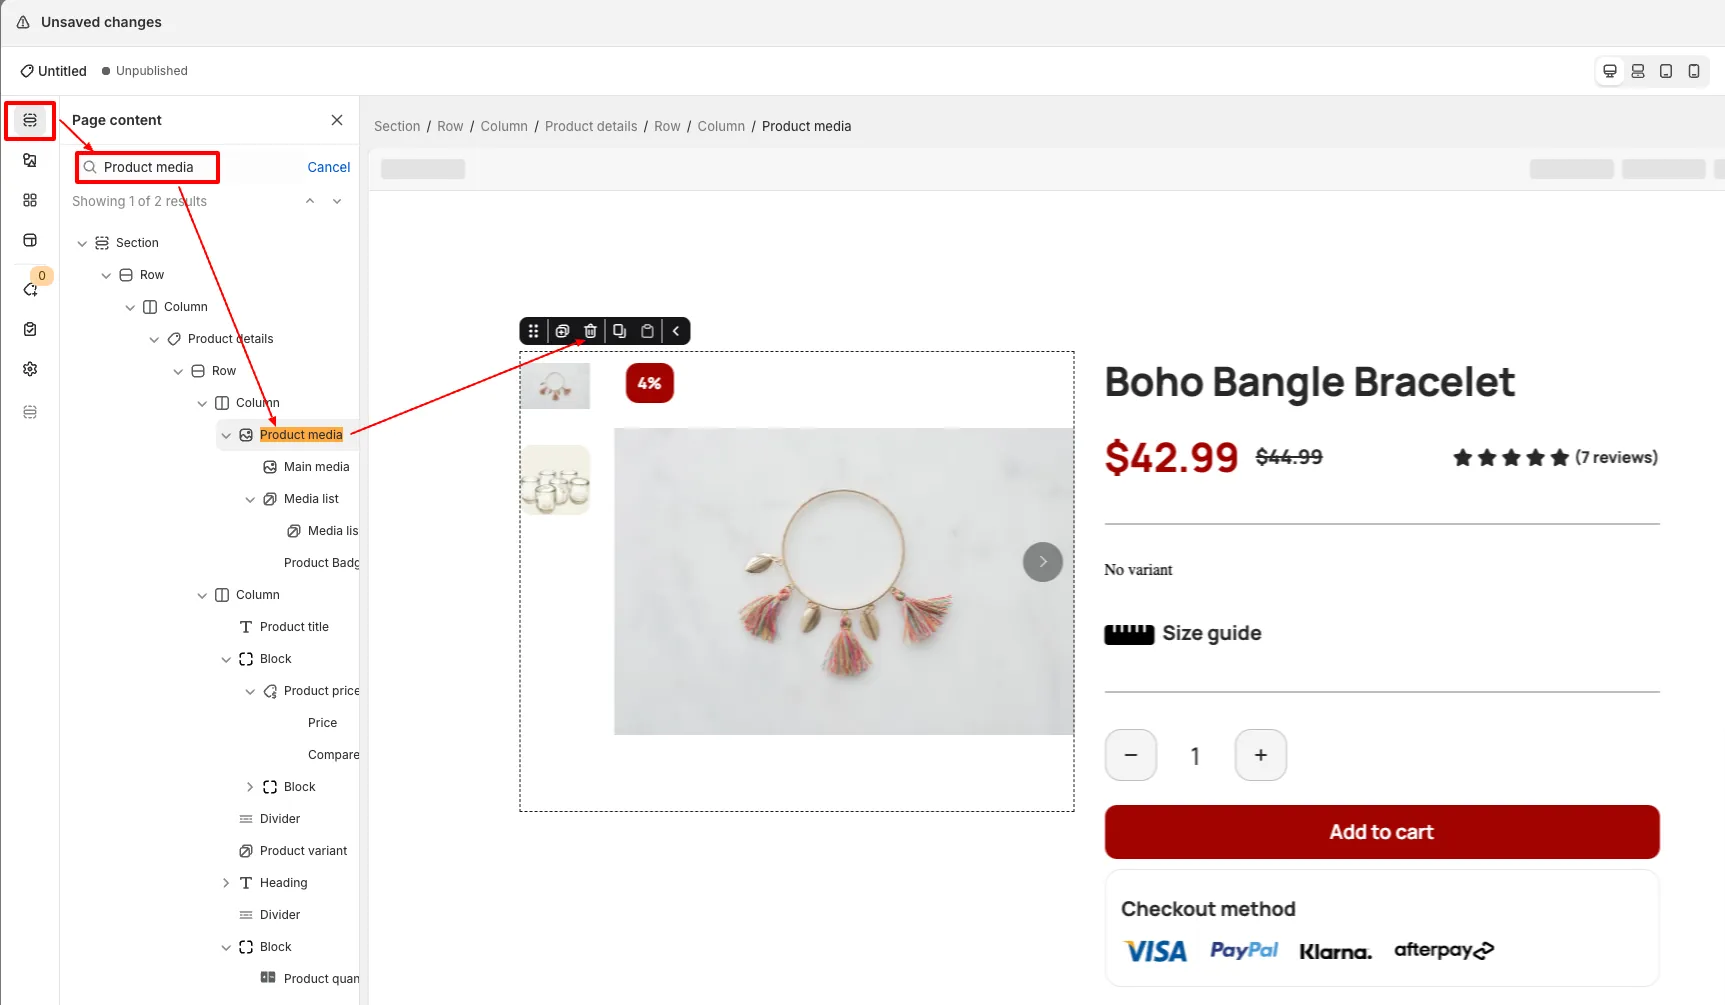Collapse the Product media tree node

tap(226, 435)
